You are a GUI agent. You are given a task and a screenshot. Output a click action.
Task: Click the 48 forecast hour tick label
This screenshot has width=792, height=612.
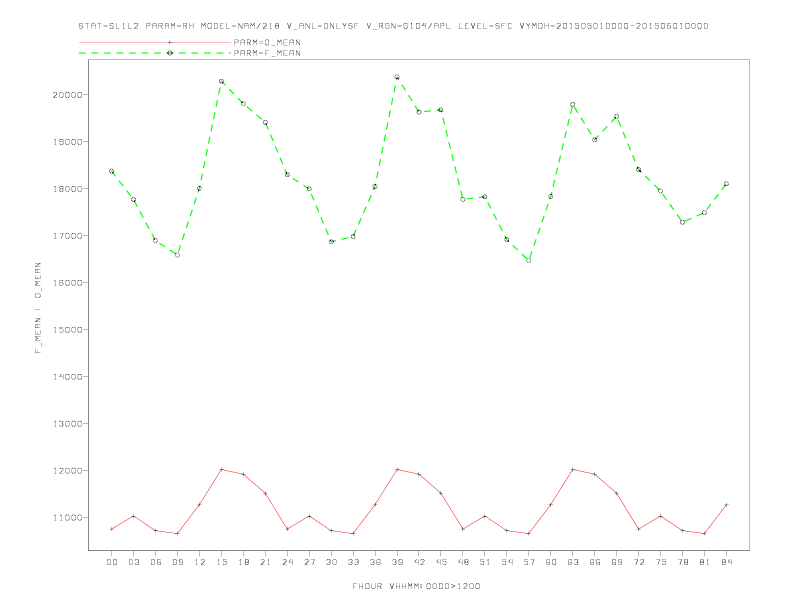pyautogui.click(x=463, y=562)
